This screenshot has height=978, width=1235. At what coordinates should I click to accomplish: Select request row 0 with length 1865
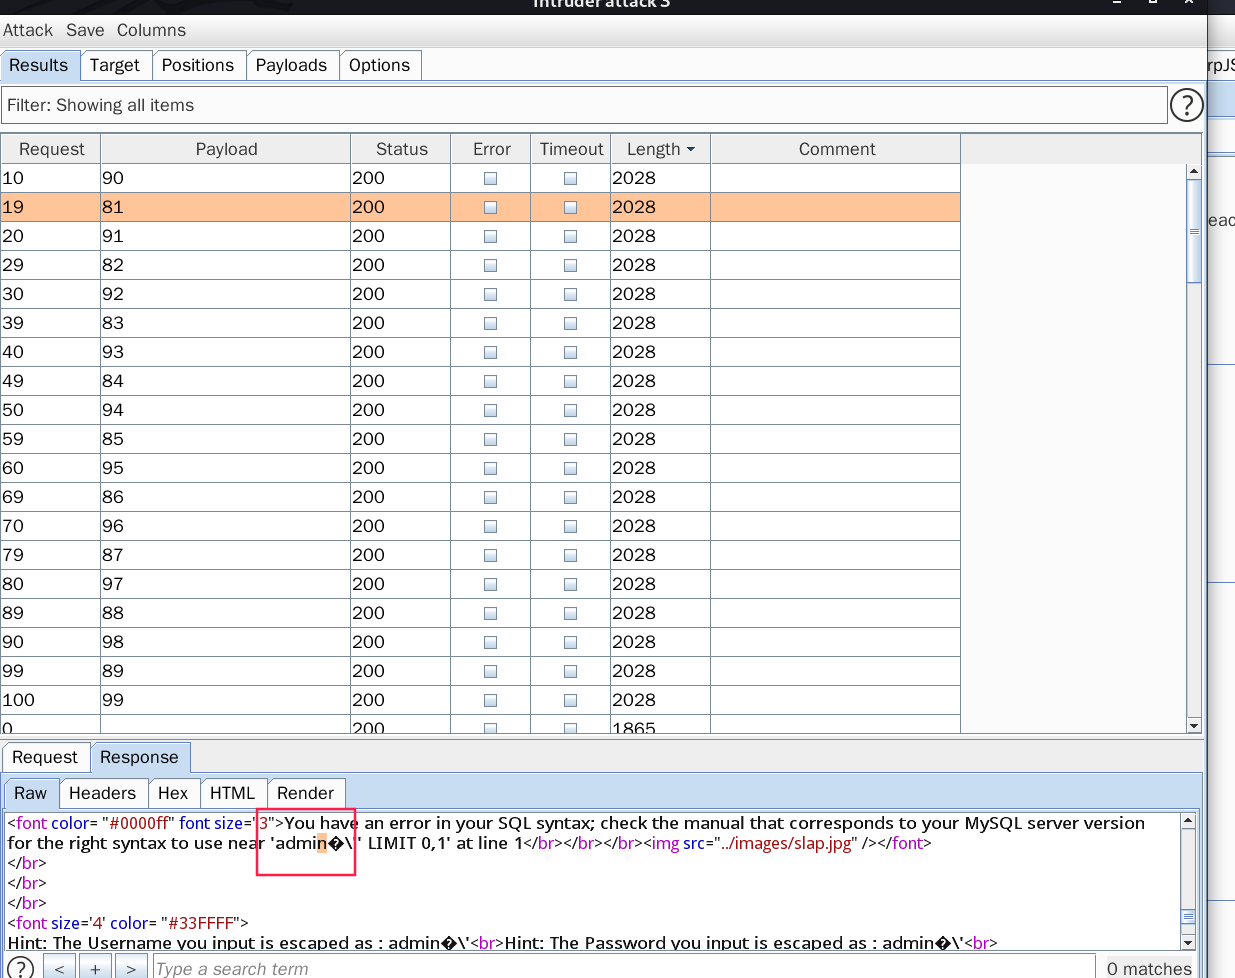click(480, 726)
